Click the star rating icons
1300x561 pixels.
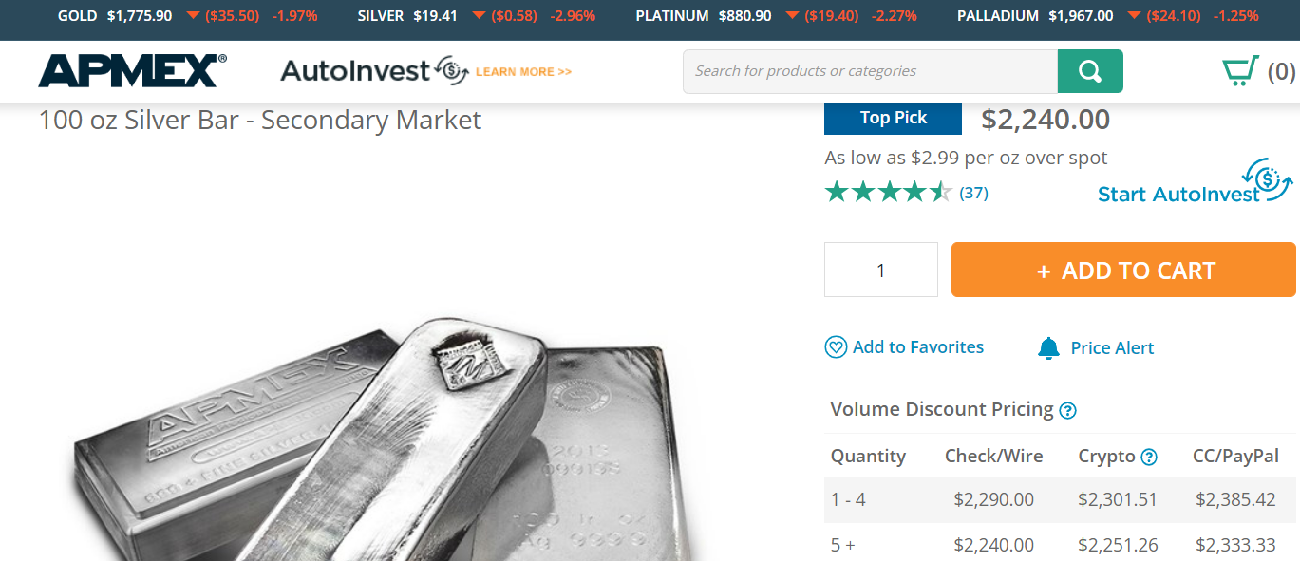[888, 192]
